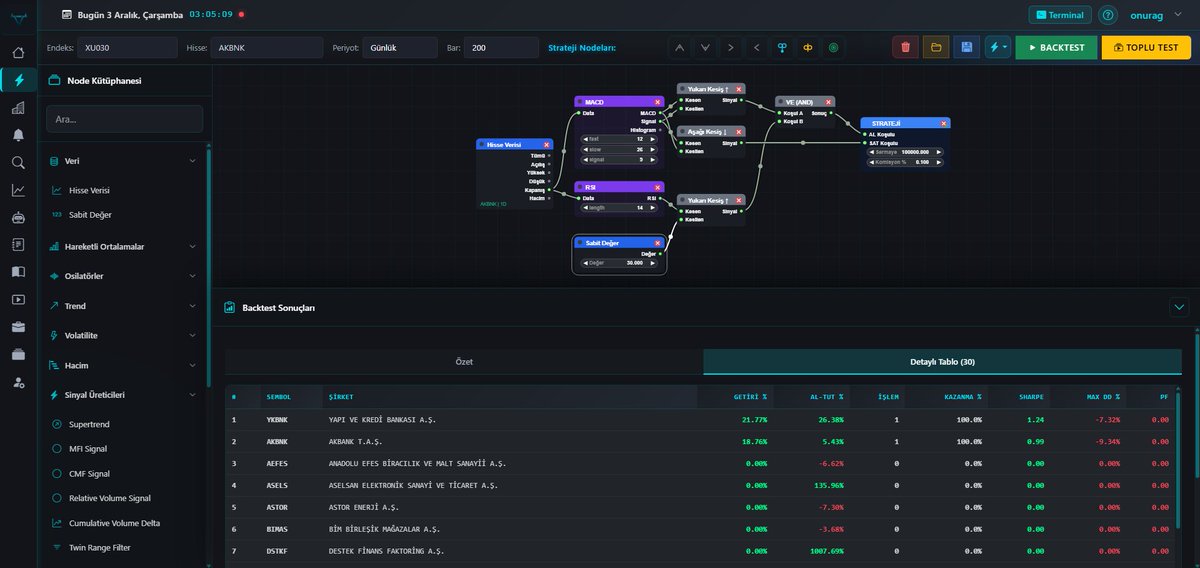The width and height of the screenshot is (1200, 568).
Task: Collapse the Backtest Sonuçları panel
Action: point(1178,307)
